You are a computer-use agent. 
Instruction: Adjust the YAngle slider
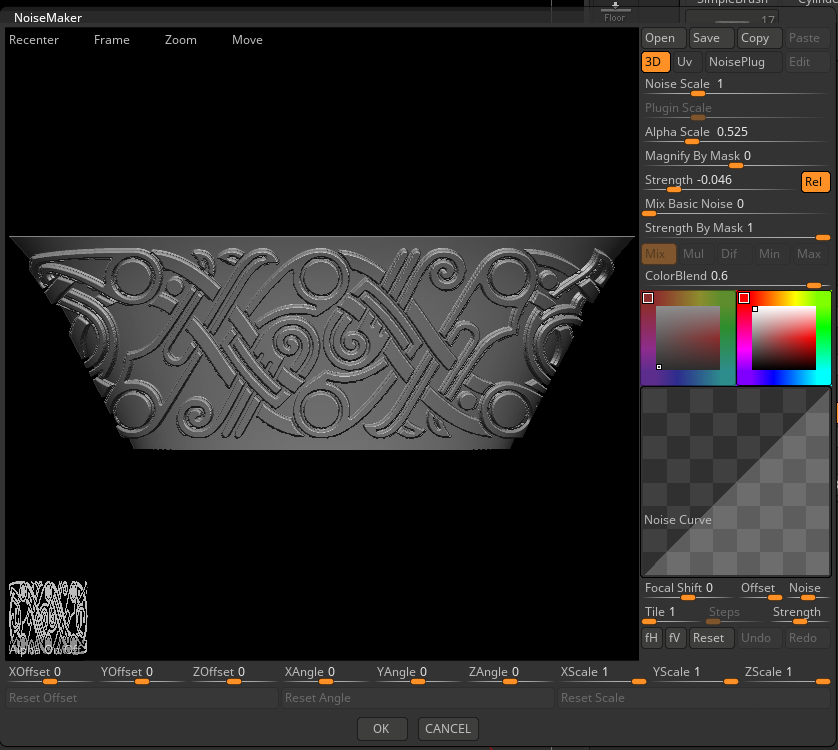pyautogui.click(x=417, y=674)
